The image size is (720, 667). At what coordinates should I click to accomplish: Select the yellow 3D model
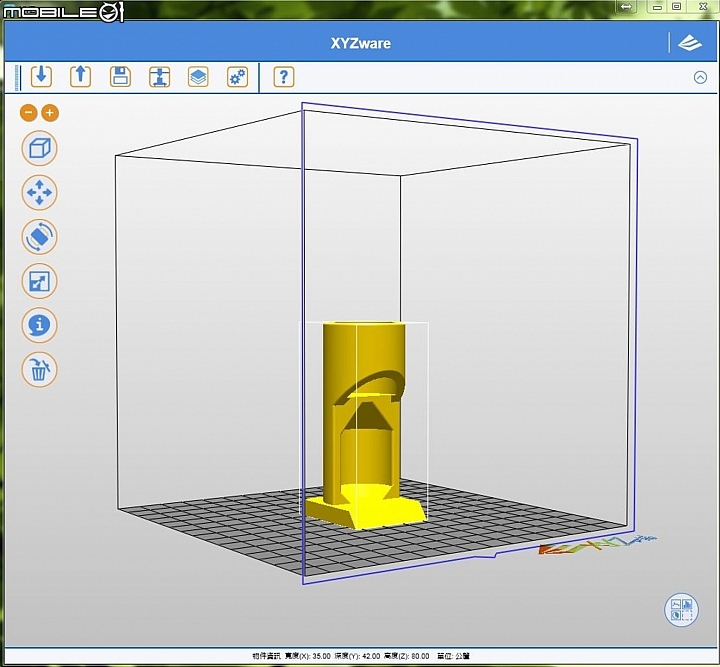click(x=364, y=425)
